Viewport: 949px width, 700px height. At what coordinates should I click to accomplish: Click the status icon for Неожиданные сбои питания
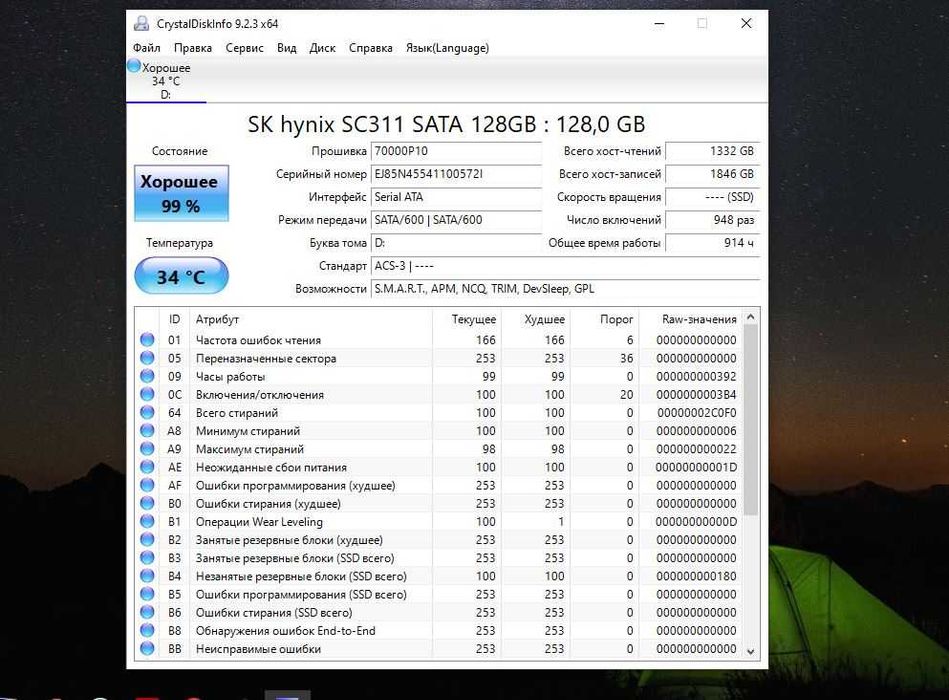coord(147,466)
